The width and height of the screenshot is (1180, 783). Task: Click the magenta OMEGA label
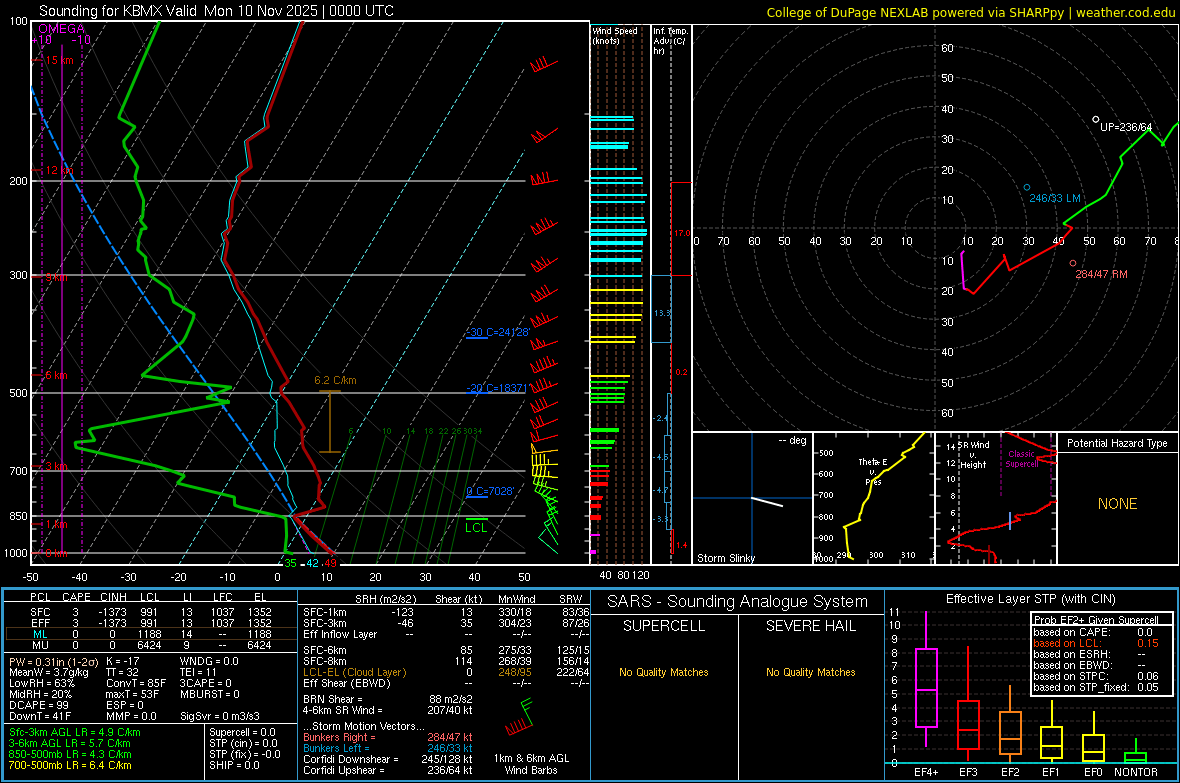pos(62,29)
